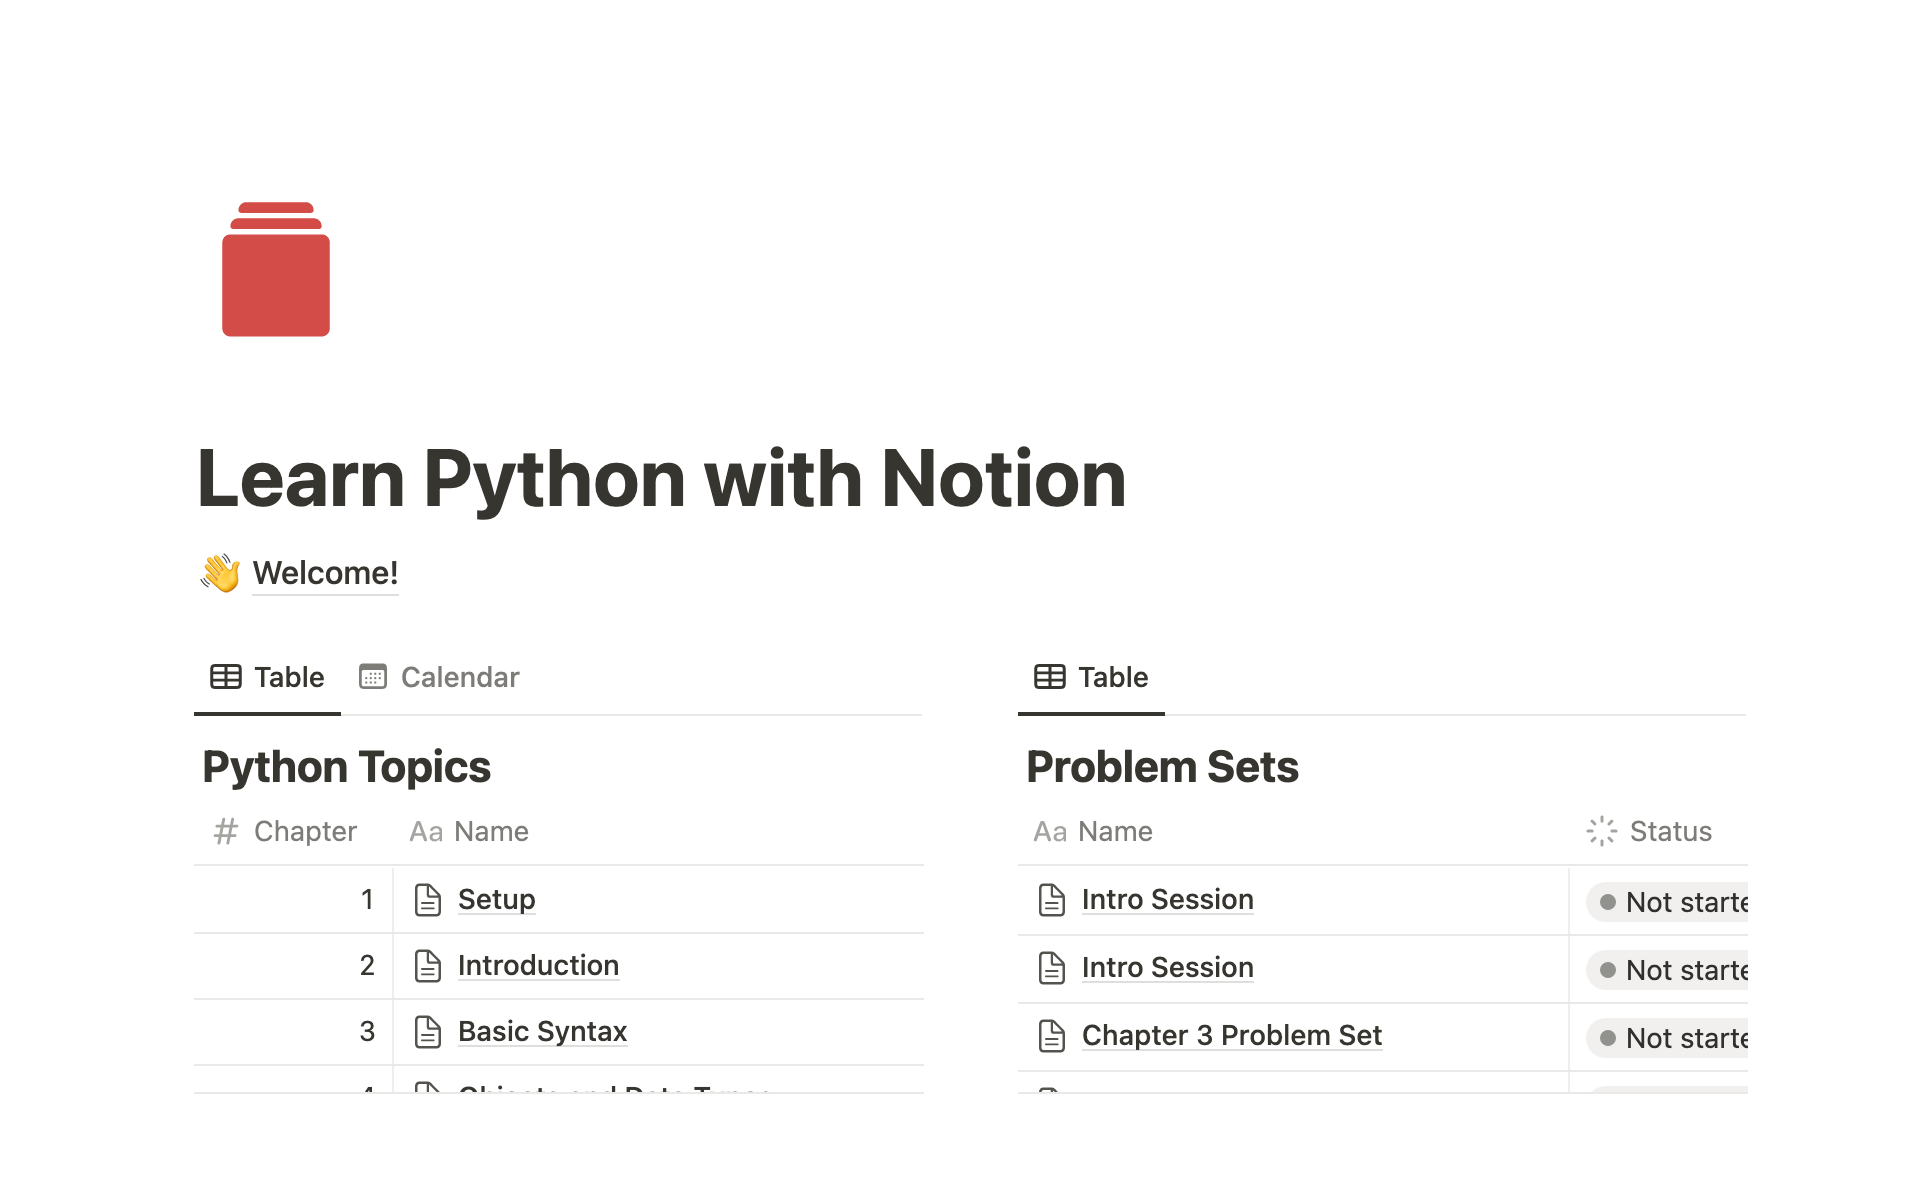Image resolution: width=1920 pixels, height=1200 pixels.
Task: Click page icon beside Chapter 3 Problem Set
Action: click(1051, 1035)
